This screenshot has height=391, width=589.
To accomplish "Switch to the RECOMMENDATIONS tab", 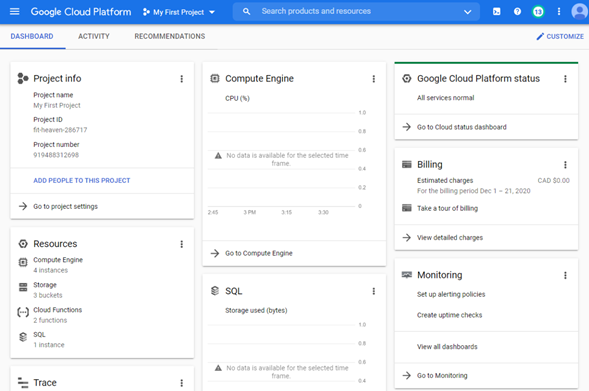I will click(x=170, y=36).
